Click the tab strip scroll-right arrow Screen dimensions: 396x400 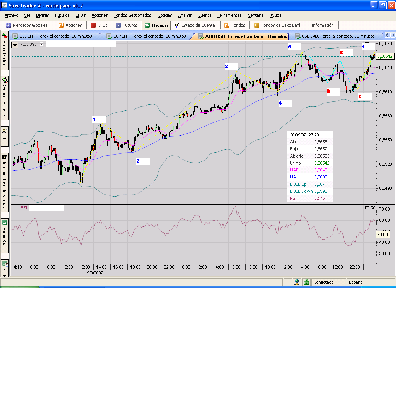[392, 35]
